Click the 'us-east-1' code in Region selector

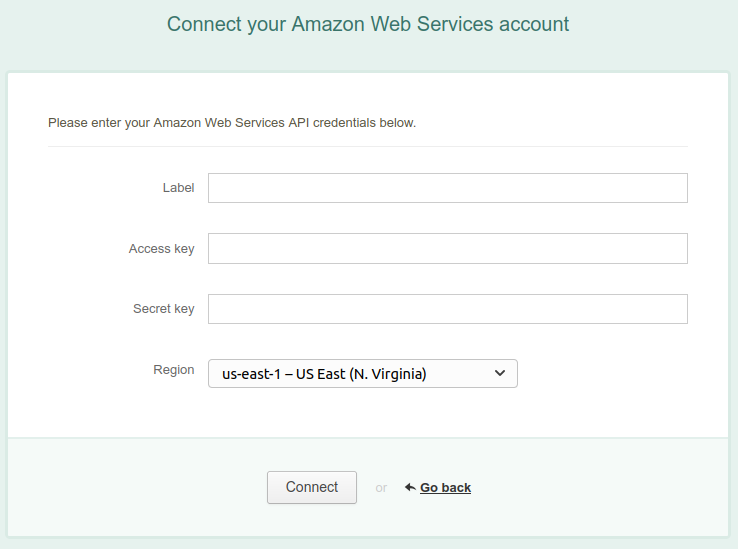click(251, 374)
